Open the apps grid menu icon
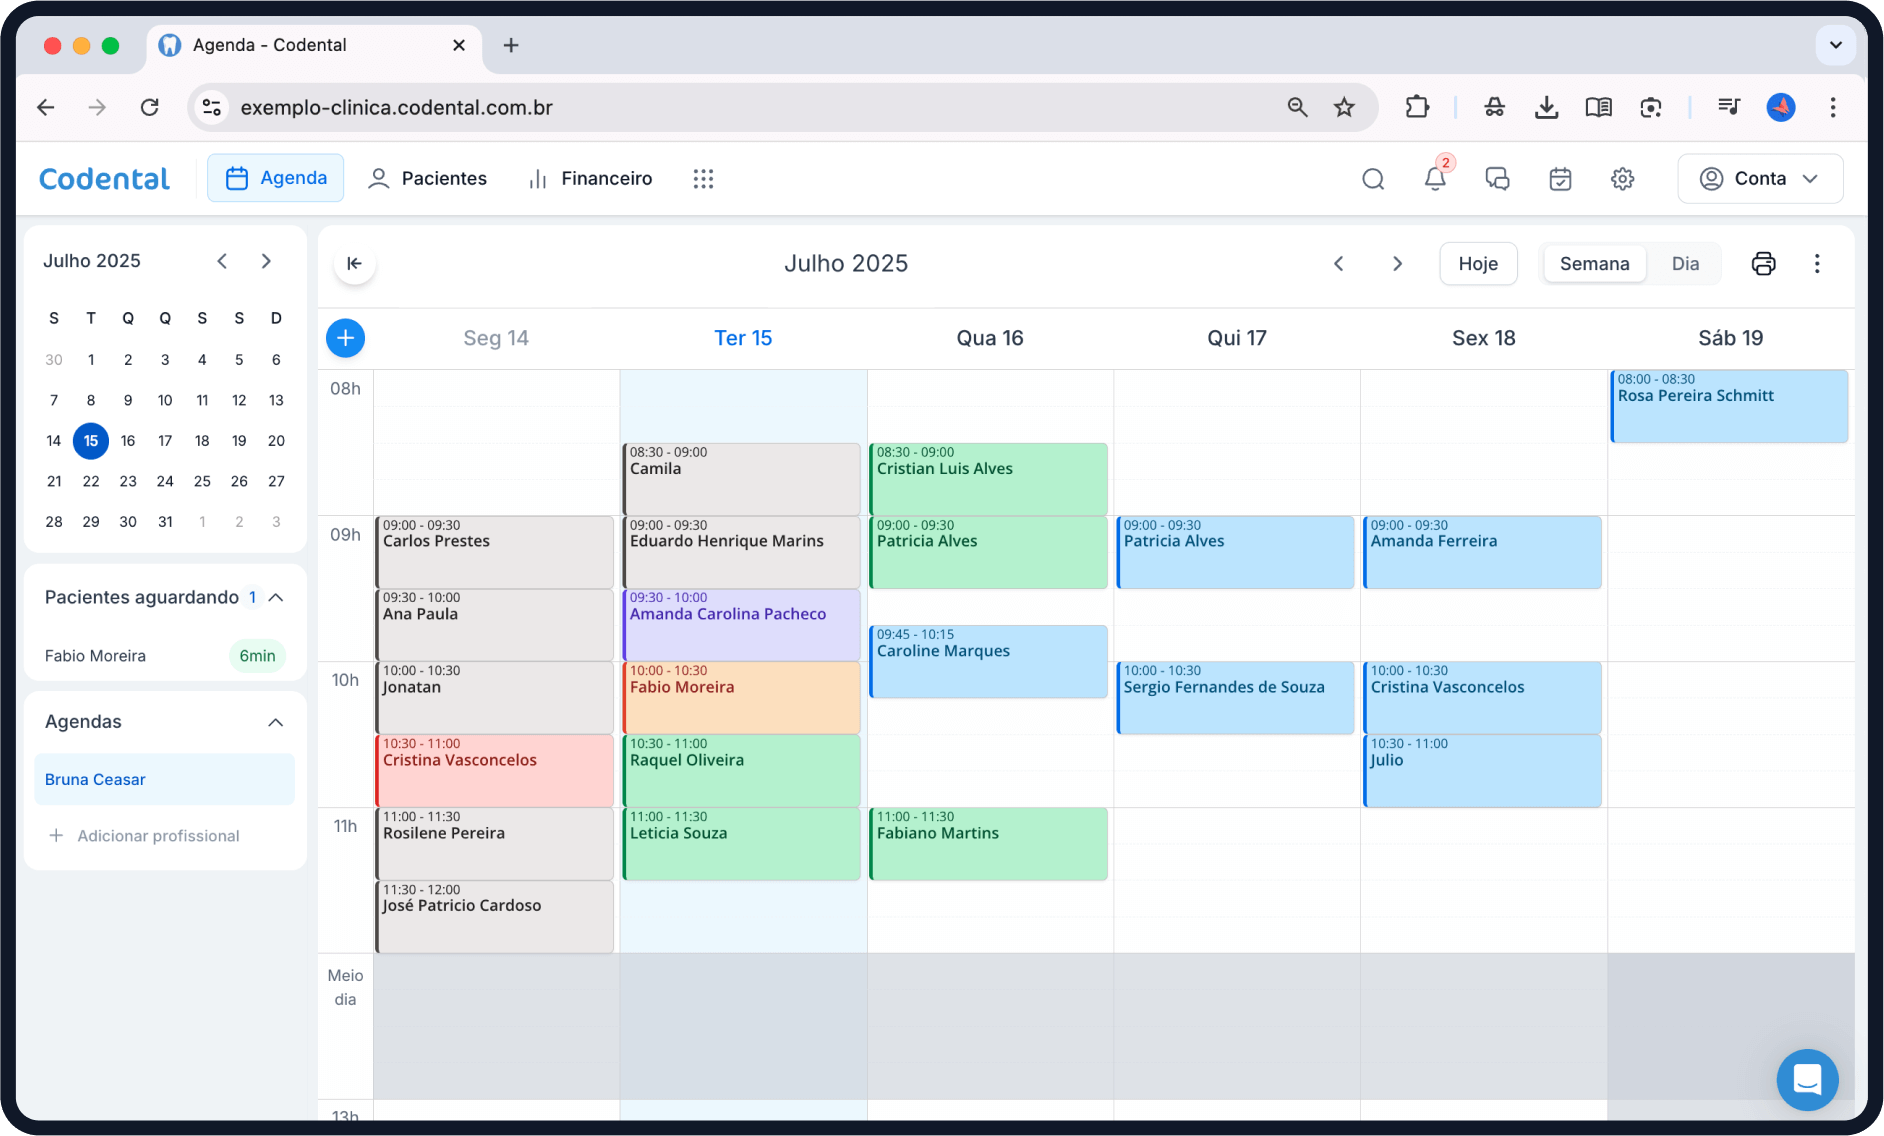Image resolution: width=1884 pixels, height=1136 pixels. point(703,179)
